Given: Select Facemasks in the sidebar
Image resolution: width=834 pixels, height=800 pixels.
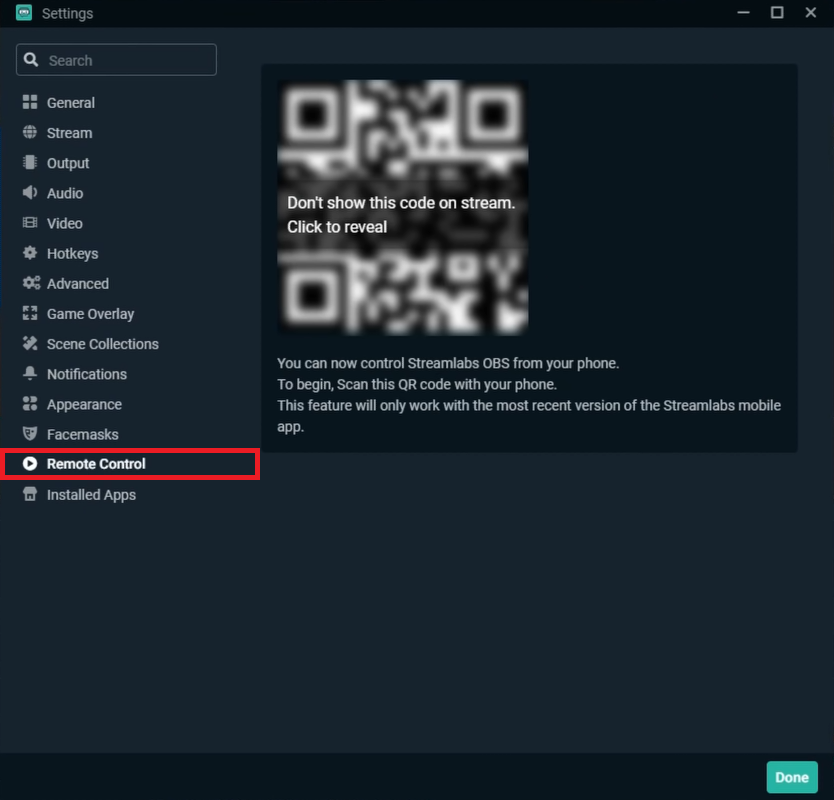Looking at the screenshot, I should pos(82,435).
